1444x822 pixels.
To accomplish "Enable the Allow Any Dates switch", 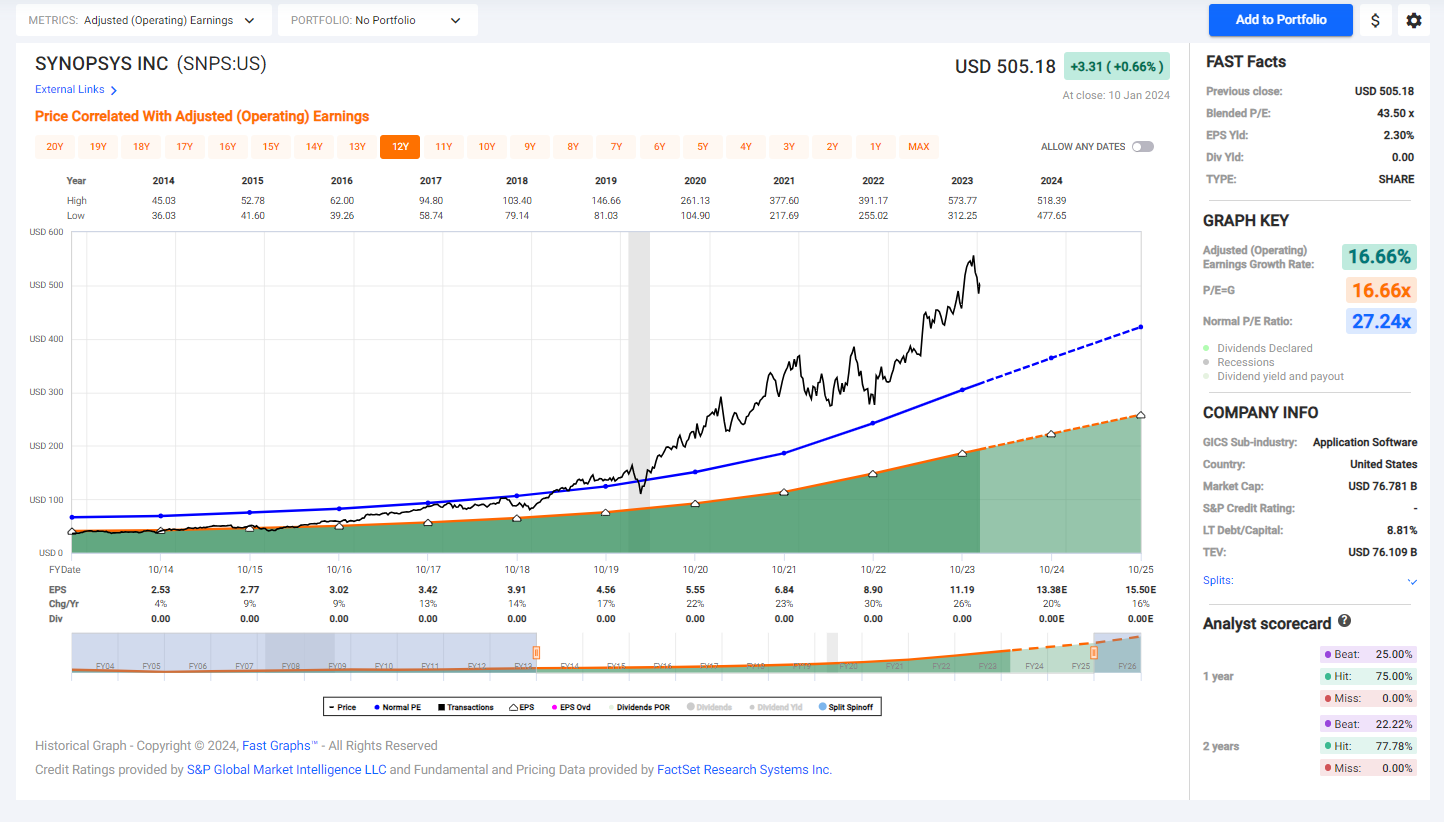I will click(x=1143, y=147).
